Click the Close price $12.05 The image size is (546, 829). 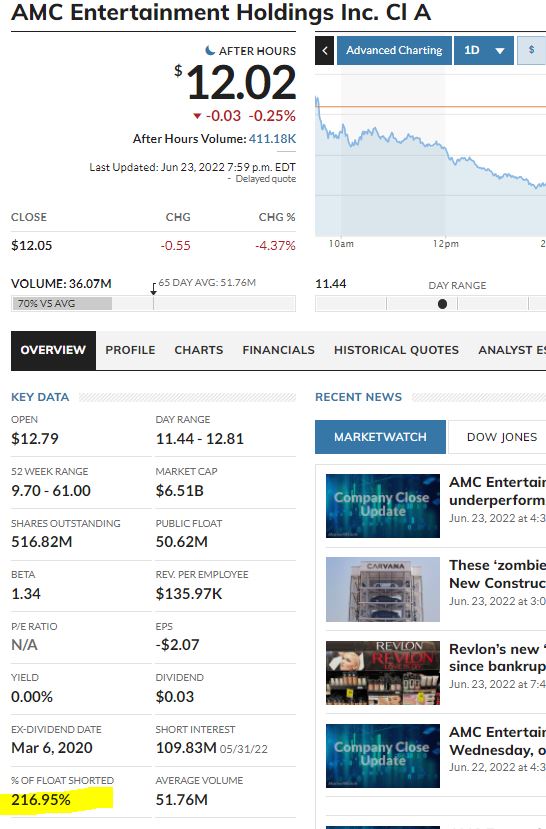coord(32,245)
